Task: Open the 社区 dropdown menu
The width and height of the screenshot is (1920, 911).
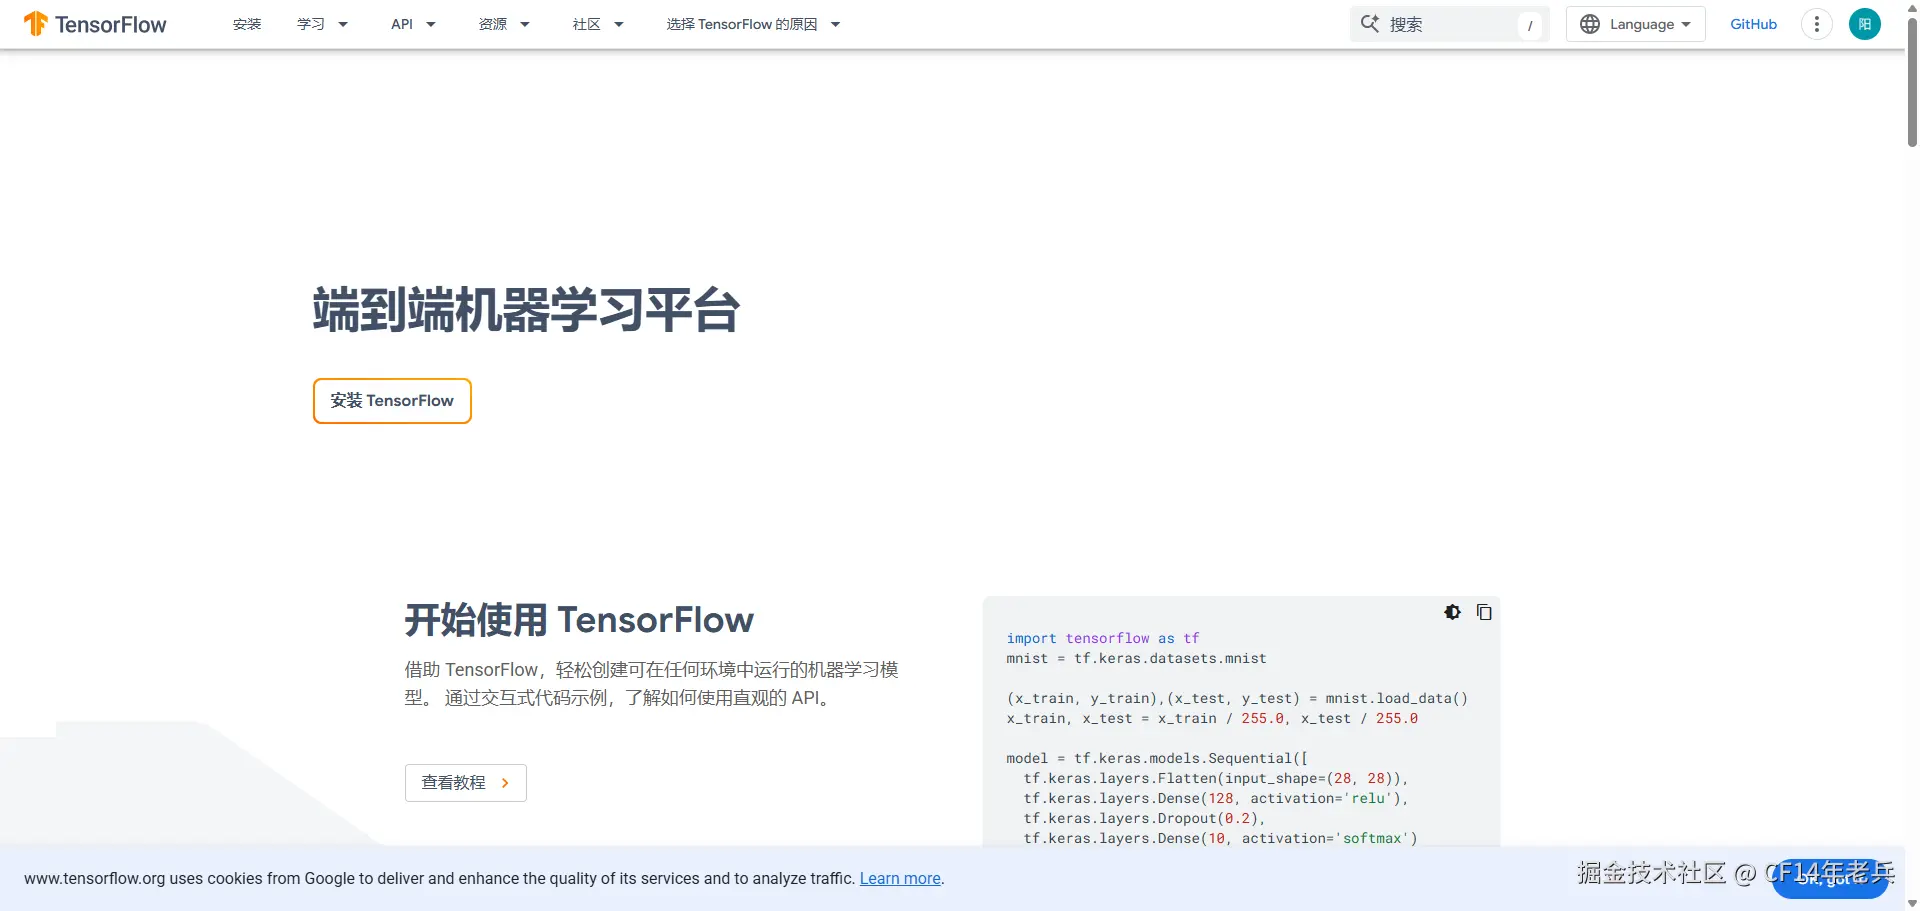Action: pos(598,24)
